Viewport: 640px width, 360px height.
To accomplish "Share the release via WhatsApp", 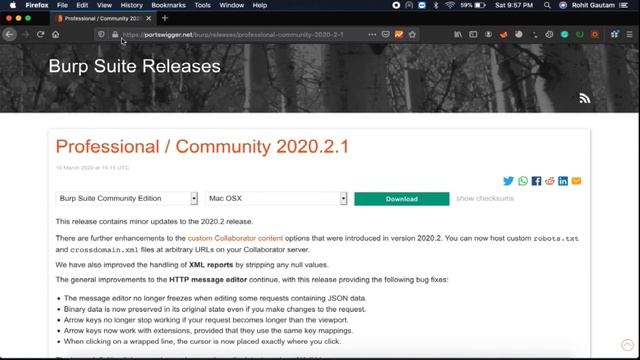I will [523, 181].
